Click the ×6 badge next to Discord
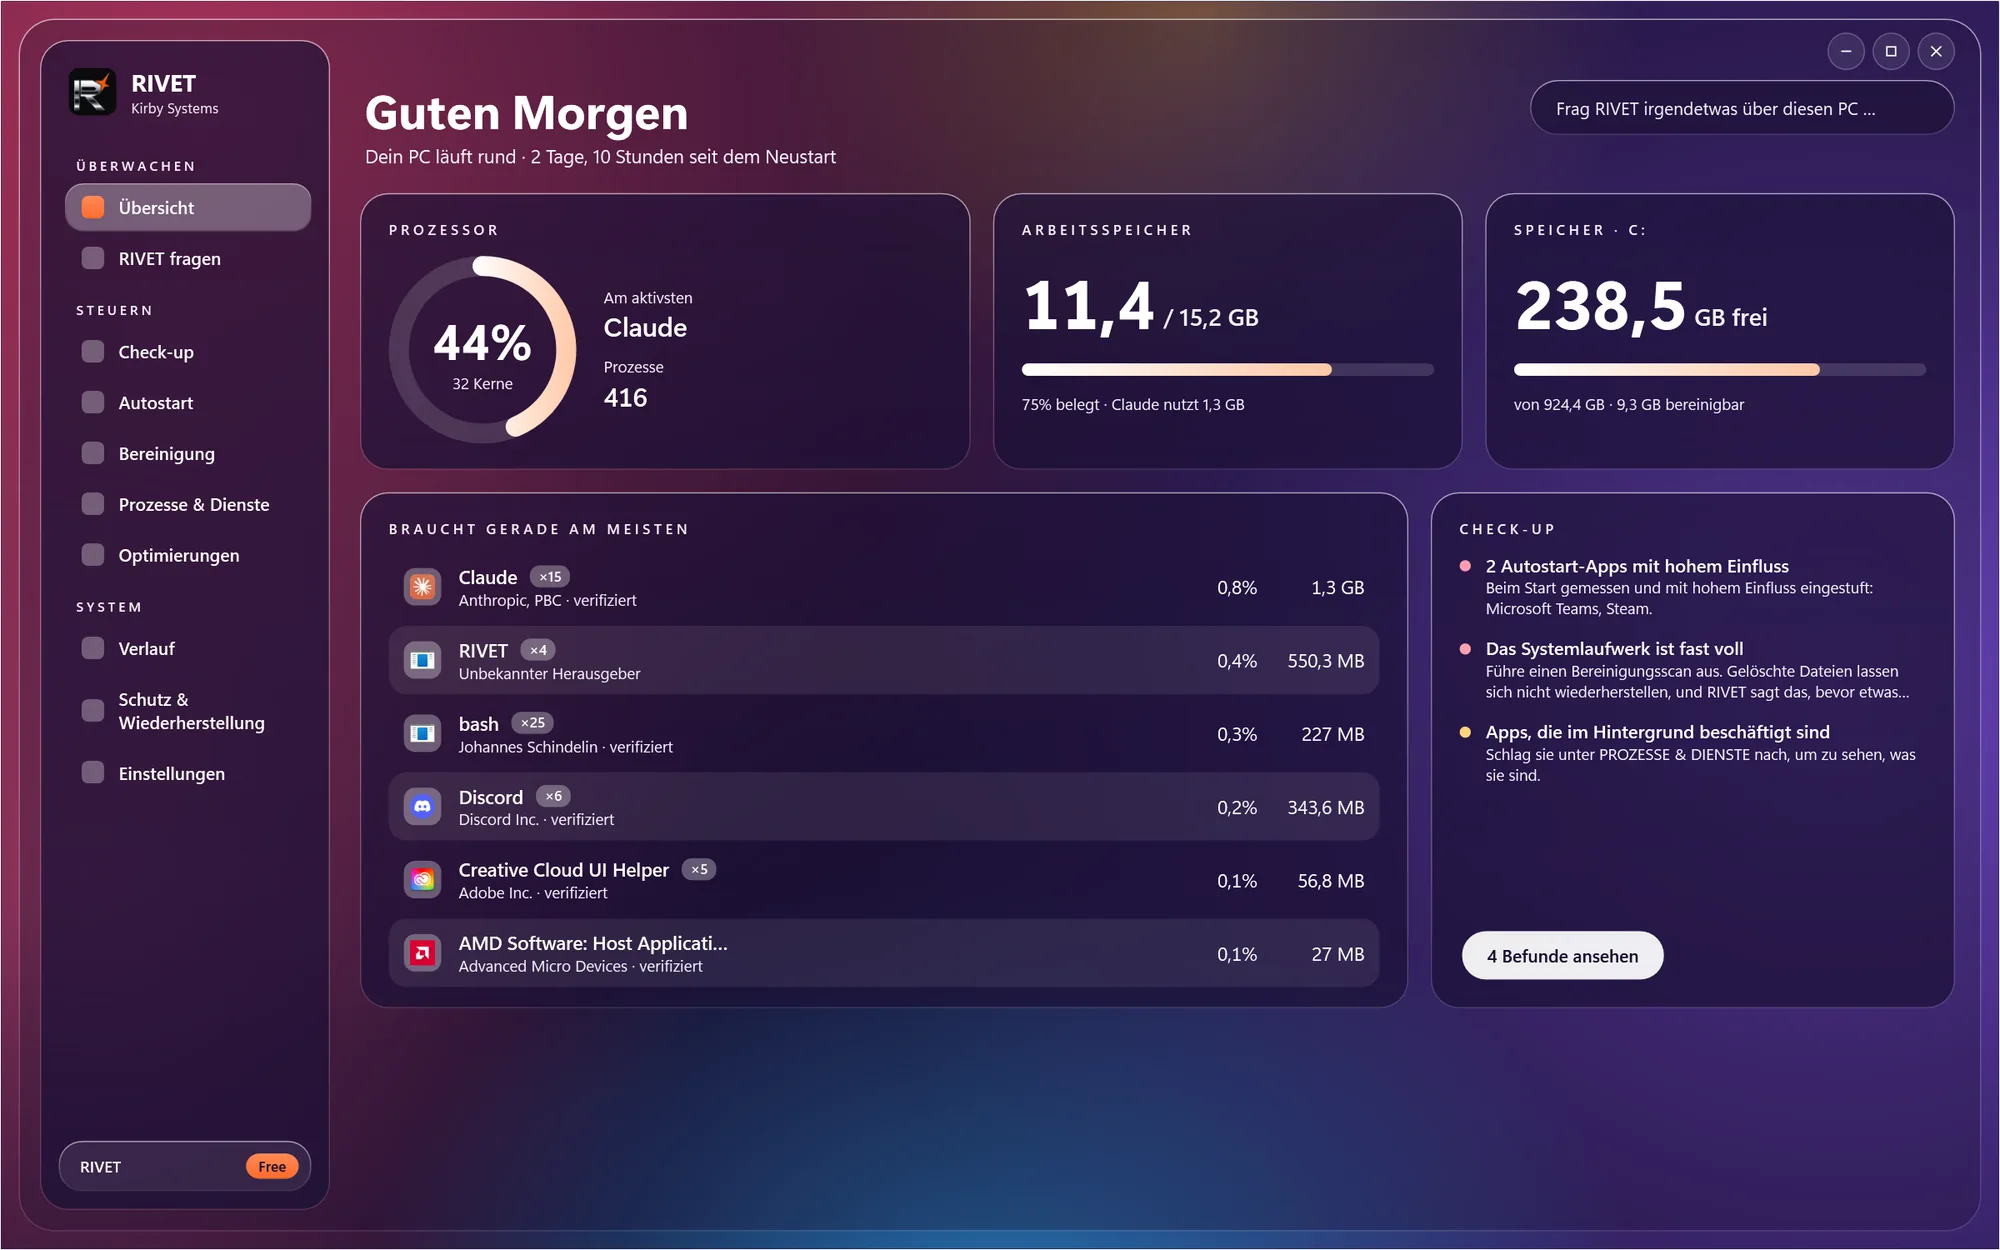 [554, 796]
